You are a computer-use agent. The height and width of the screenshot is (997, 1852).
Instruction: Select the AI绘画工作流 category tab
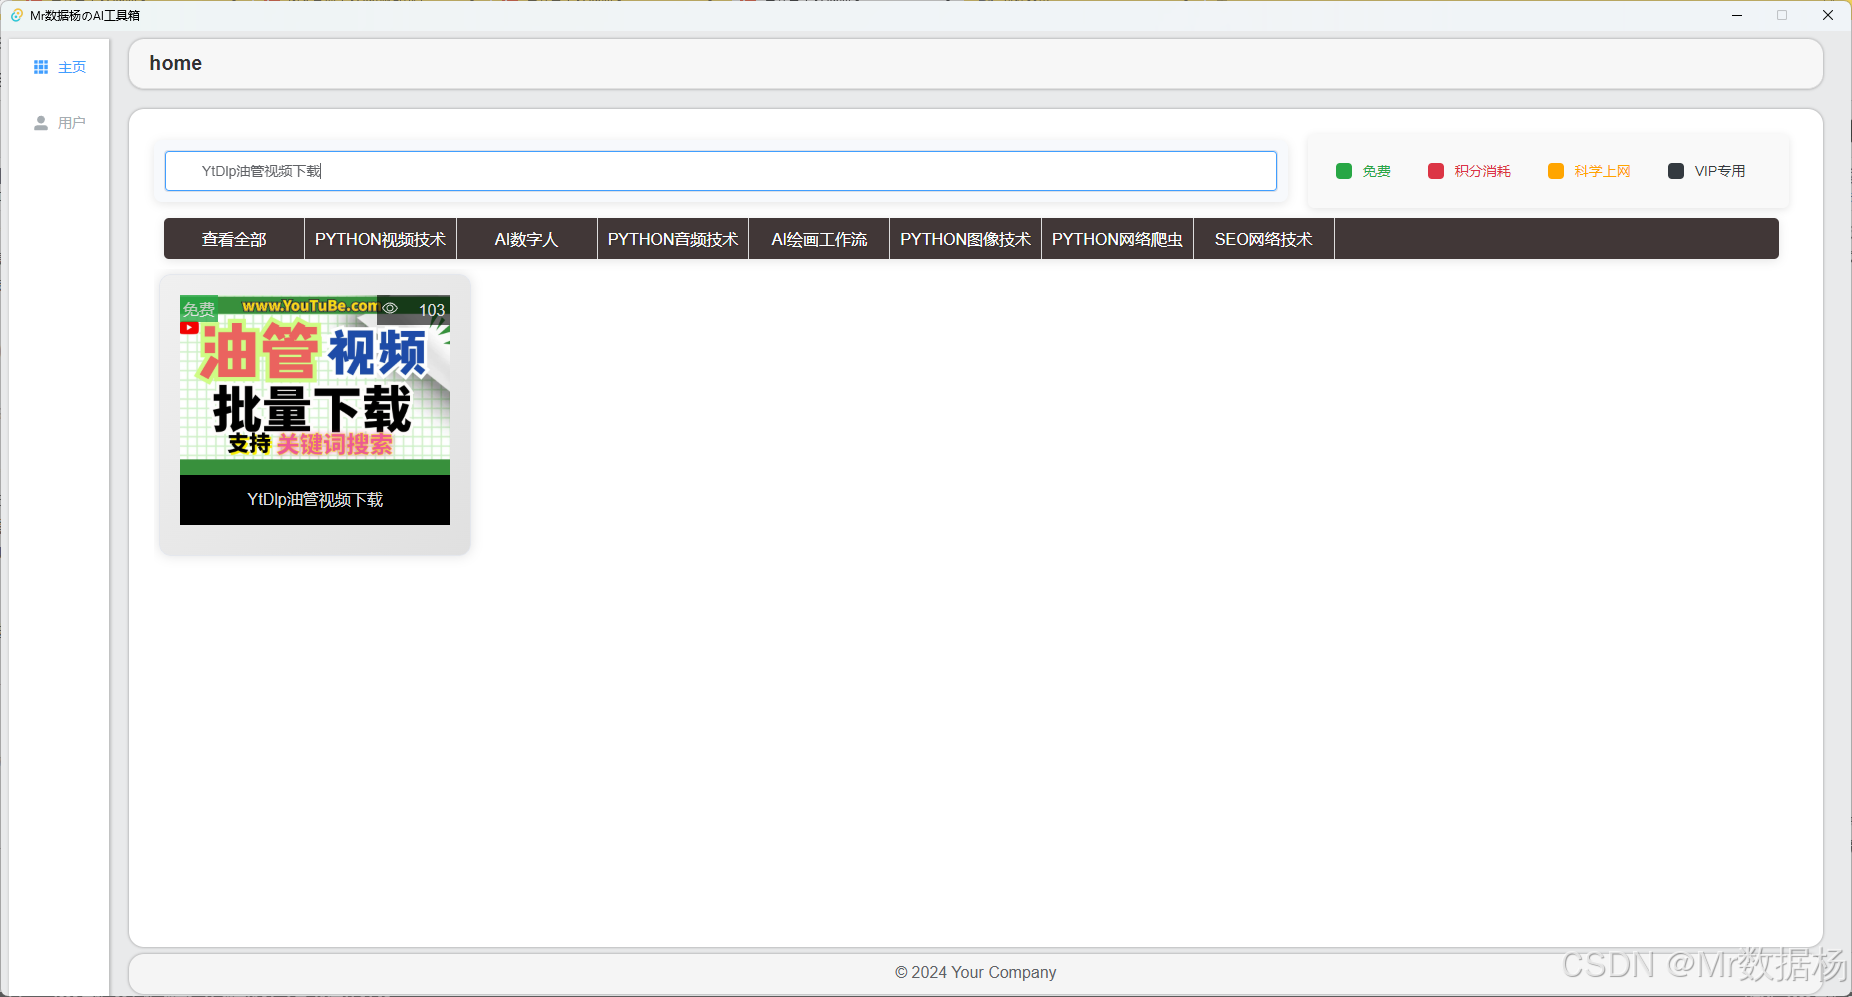pyautogui.click(x=819, y=239)
